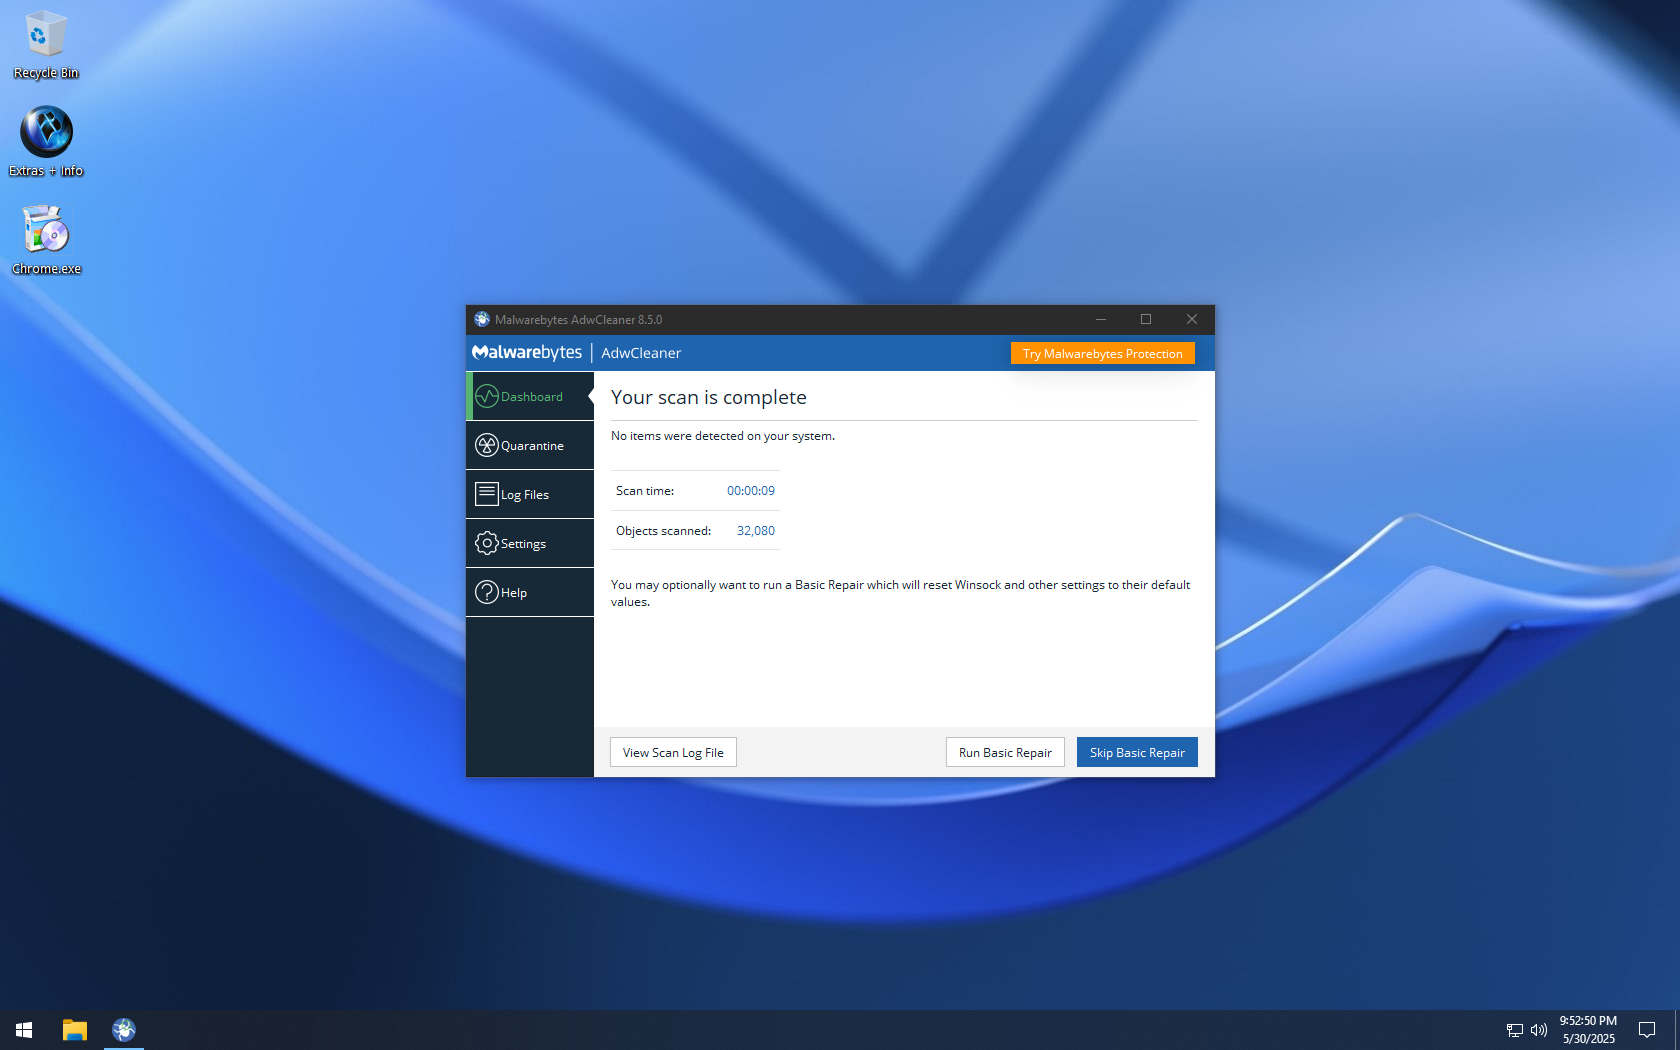Click the Malwarebytes logo in header

pyautogui.click(x=527, y=353)
